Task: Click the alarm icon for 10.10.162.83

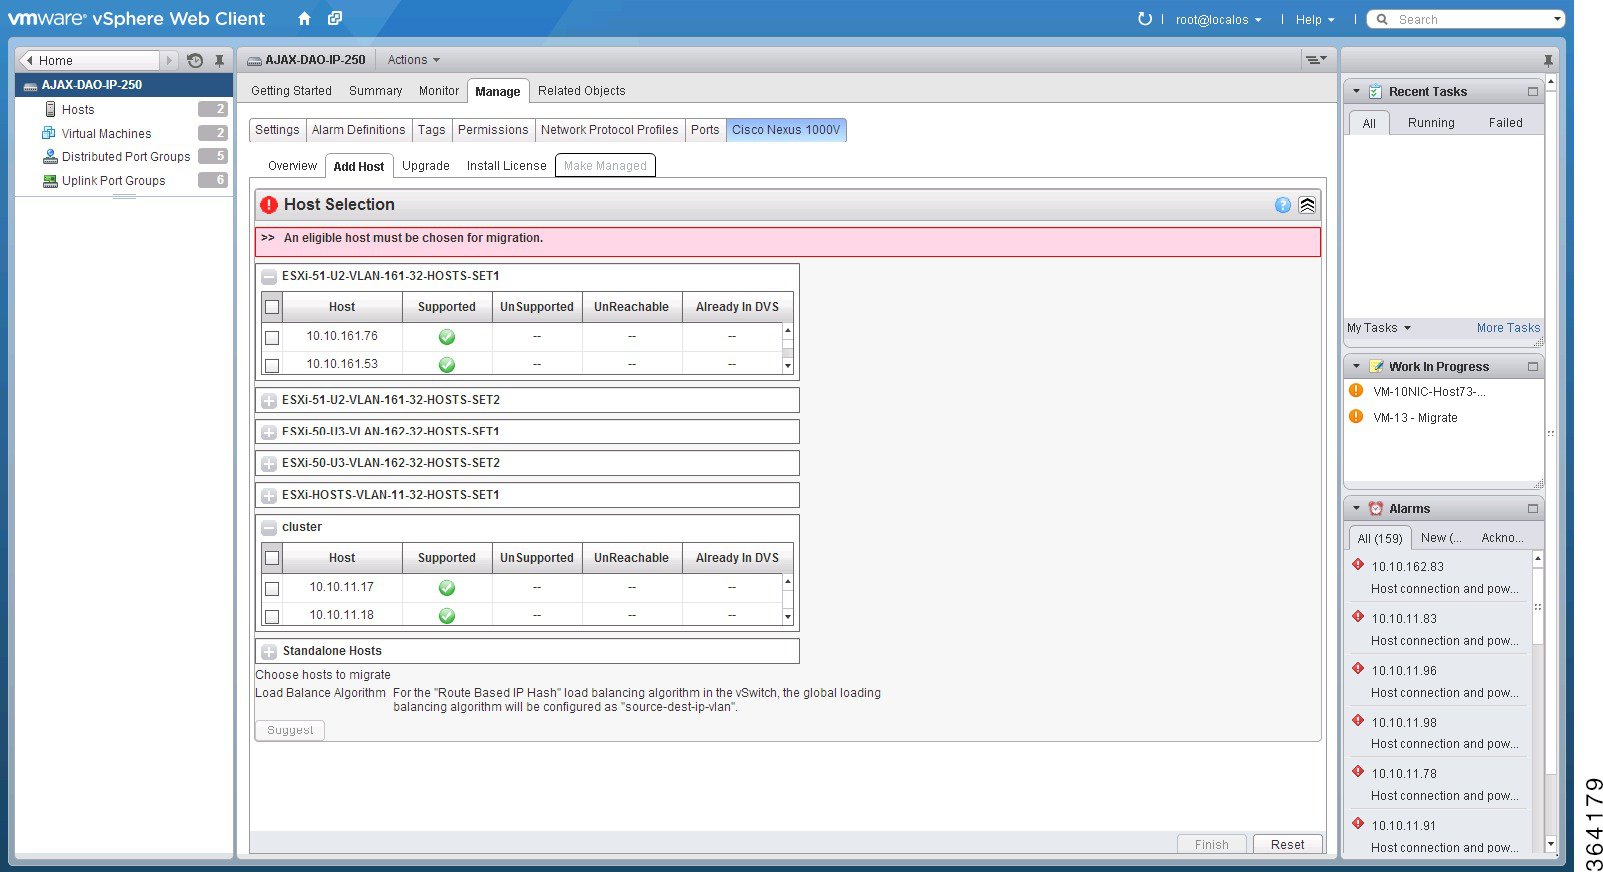Action: tap(1358, 565)
